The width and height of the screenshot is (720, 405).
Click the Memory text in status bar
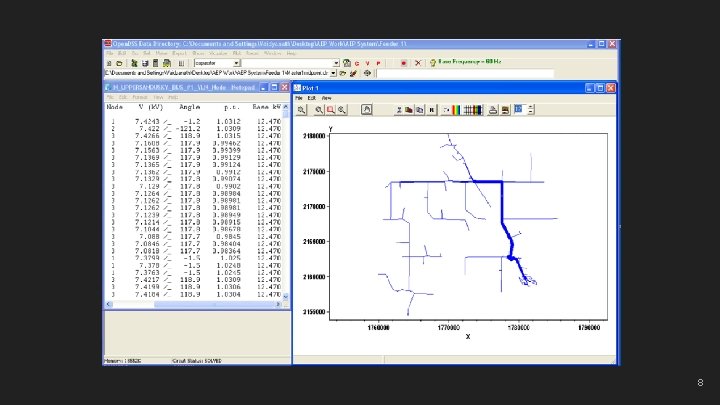[x=123, y=361]
